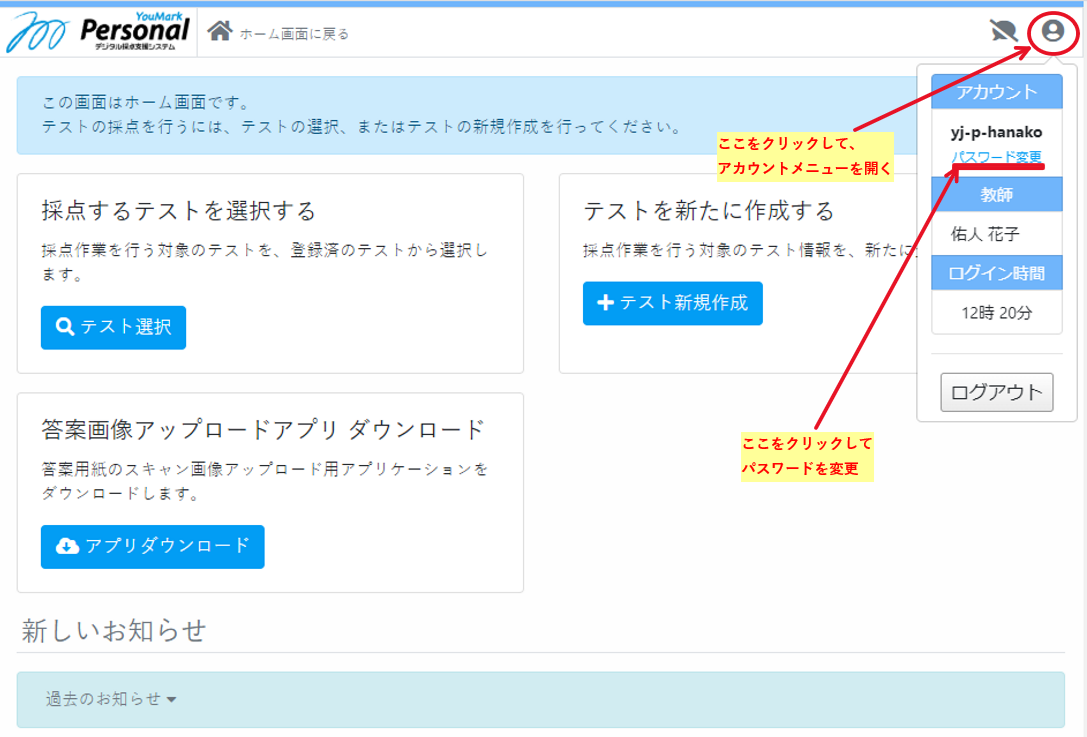Viewport: 1087px width, 737px height.
Task: Click the 教師 section header
Action: point(996,194)
